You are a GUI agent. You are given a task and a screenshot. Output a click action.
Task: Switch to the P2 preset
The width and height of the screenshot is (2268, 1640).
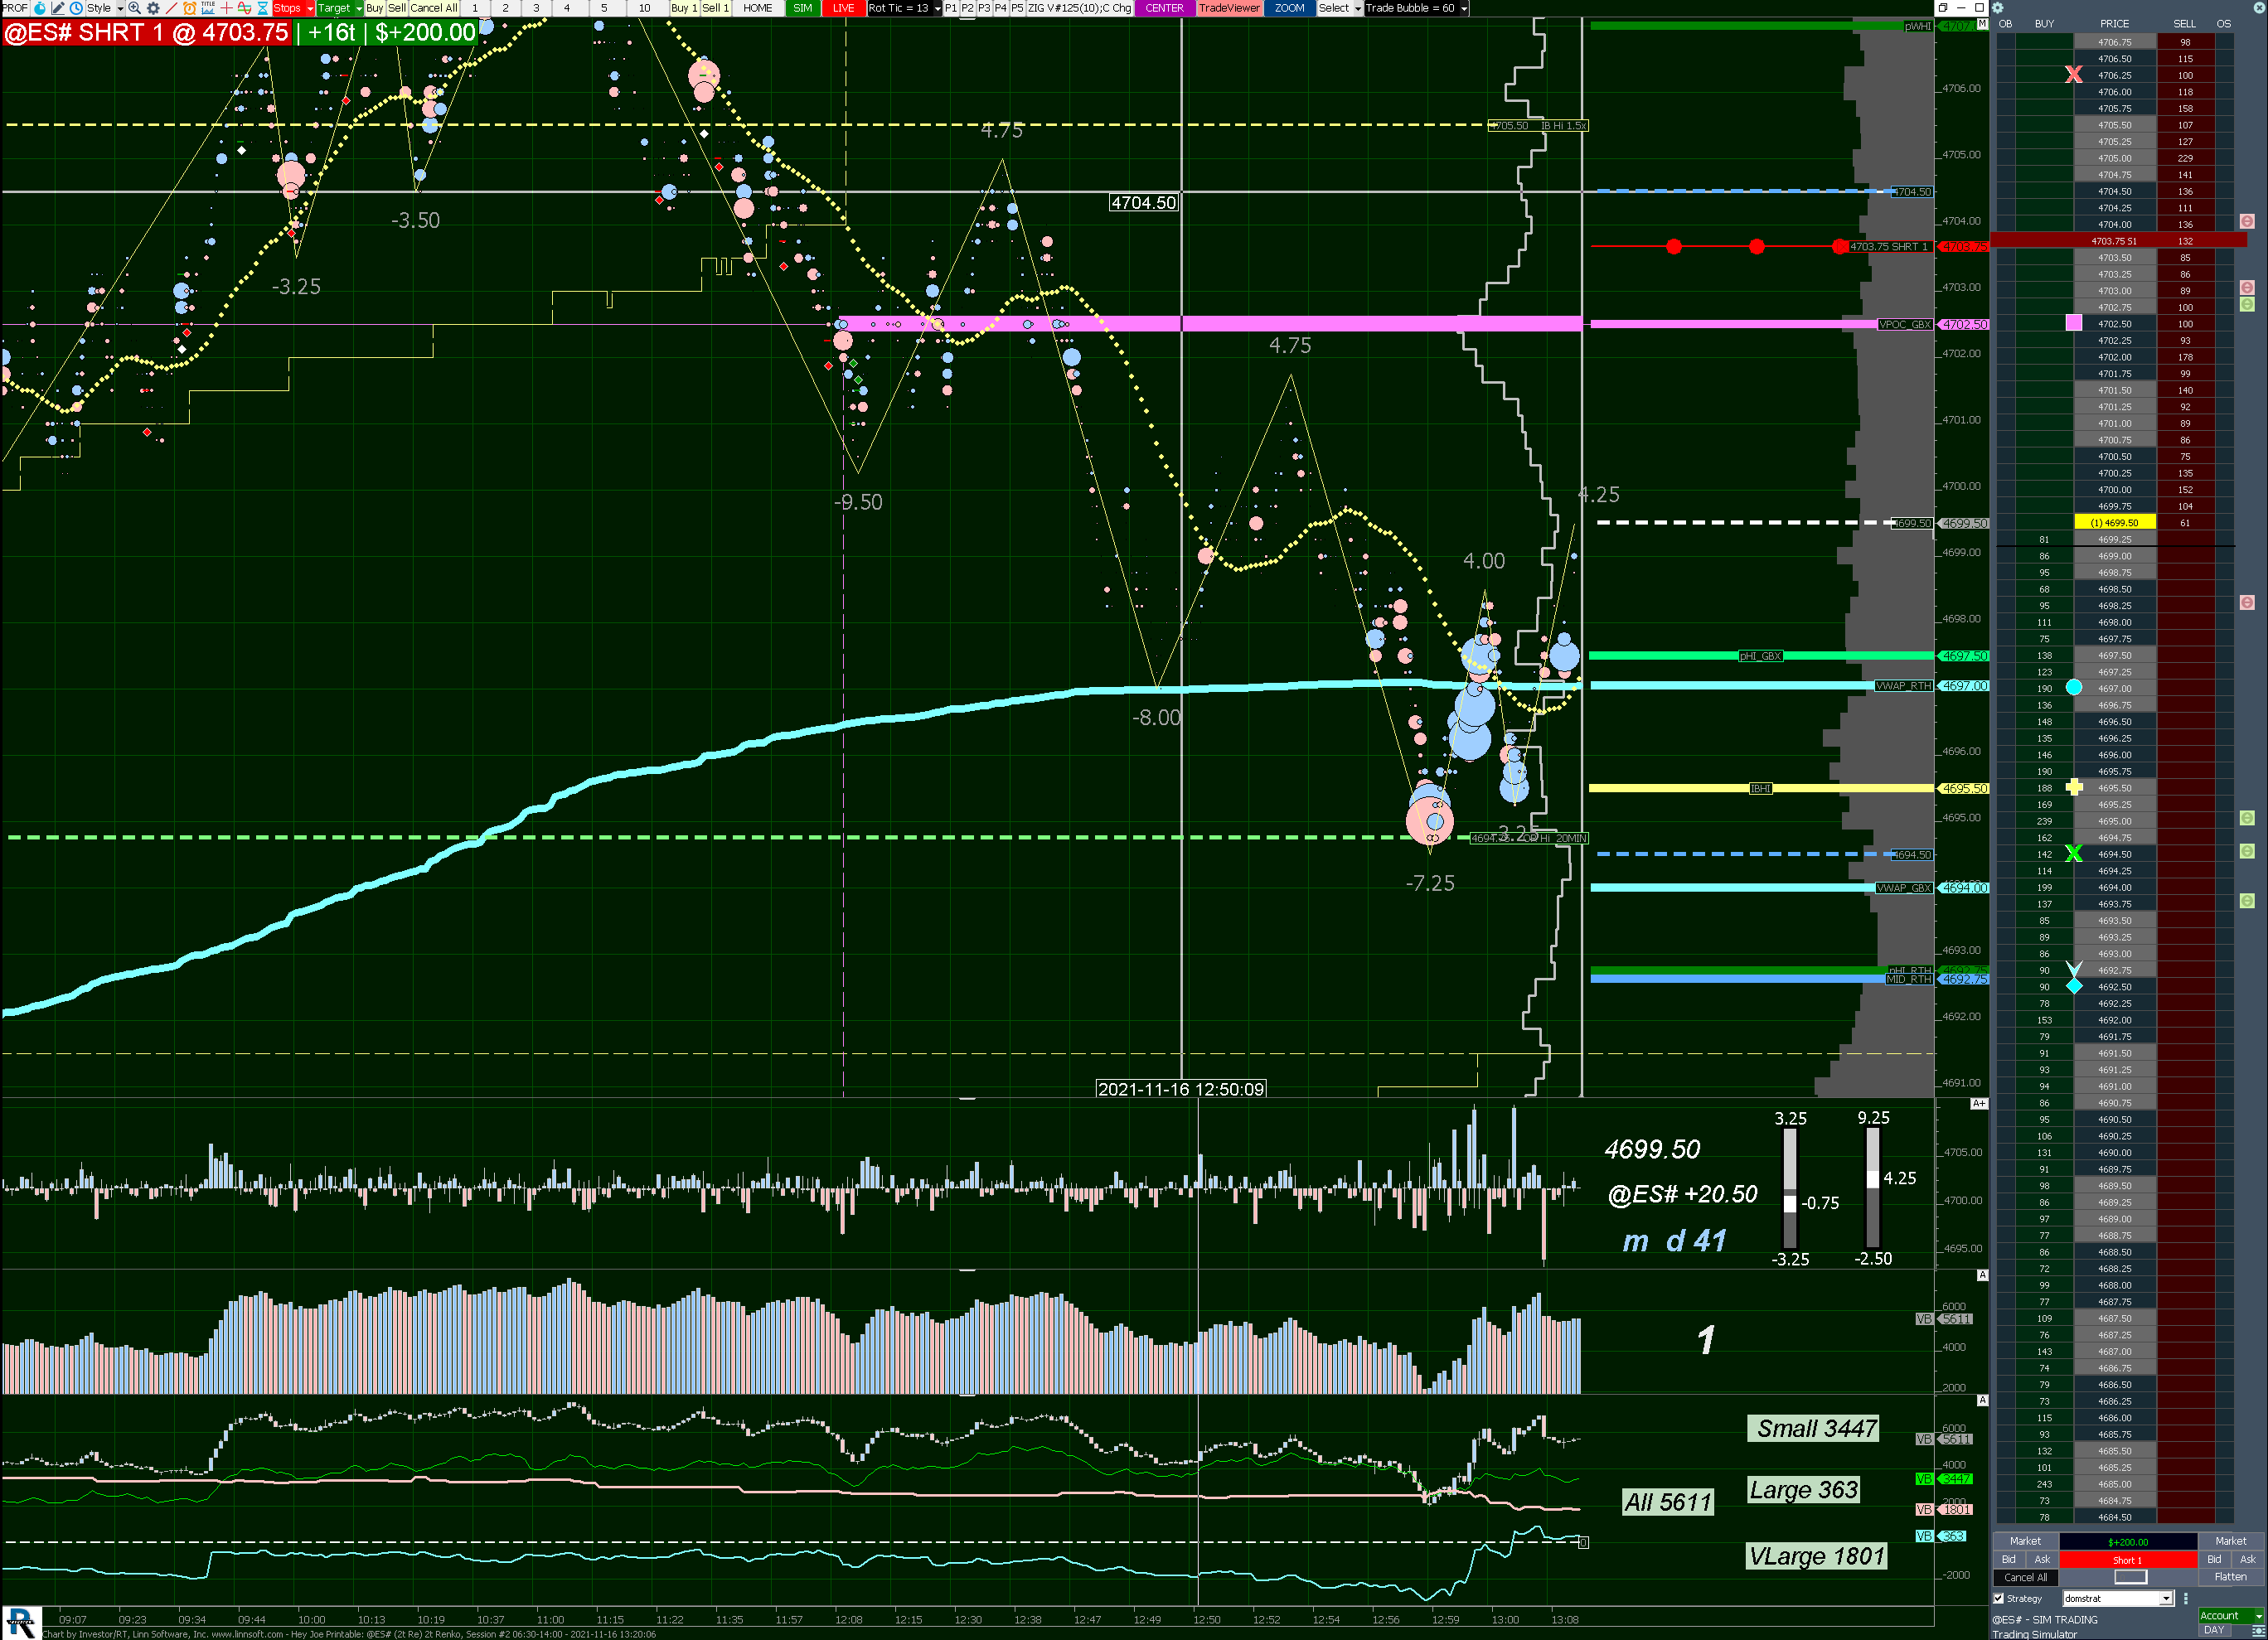[967, 8]
